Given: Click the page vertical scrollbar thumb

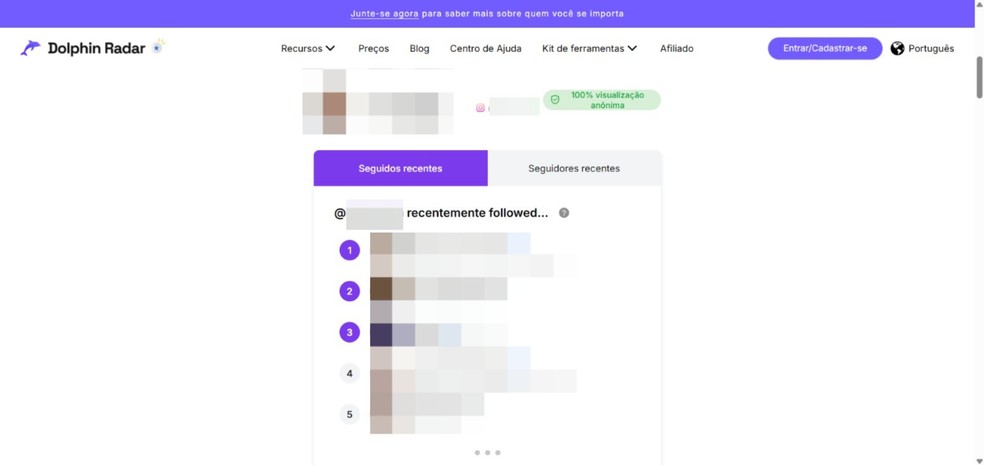Looking at the screenshot, I should (979, 77).
